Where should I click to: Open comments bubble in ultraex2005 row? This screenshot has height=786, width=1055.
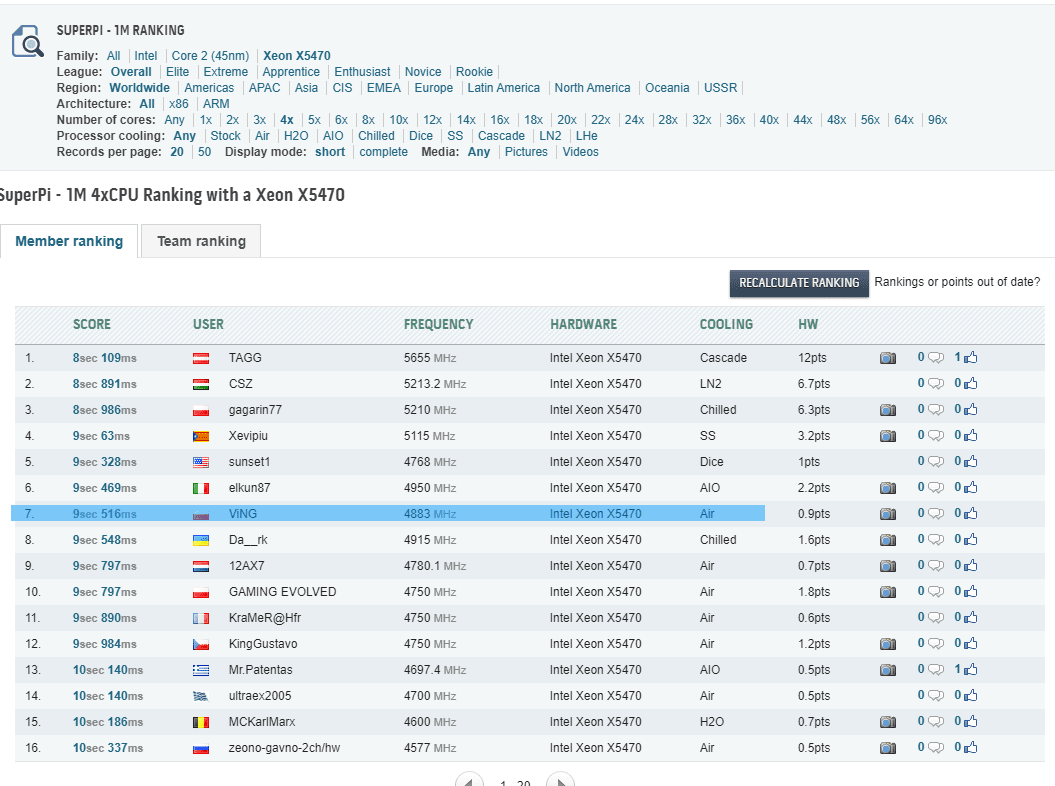pos(936,696)
